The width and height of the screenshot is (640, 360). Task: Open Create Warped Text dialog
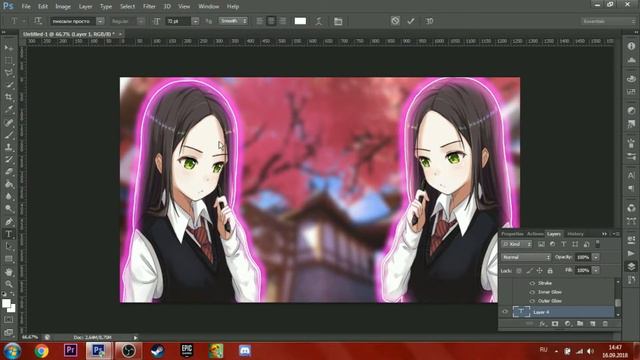click(x=319, y=21)
